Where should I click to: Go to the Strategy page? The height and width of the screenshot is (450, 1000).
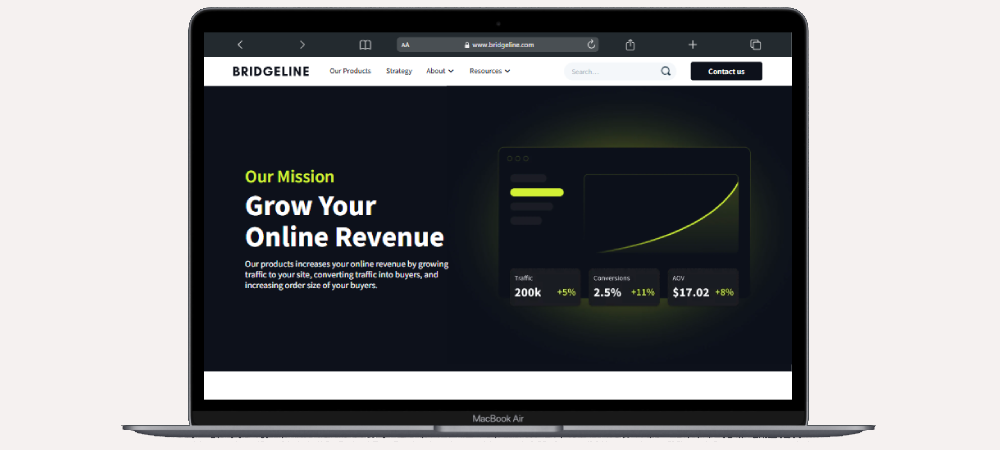[x=399, y=71]
